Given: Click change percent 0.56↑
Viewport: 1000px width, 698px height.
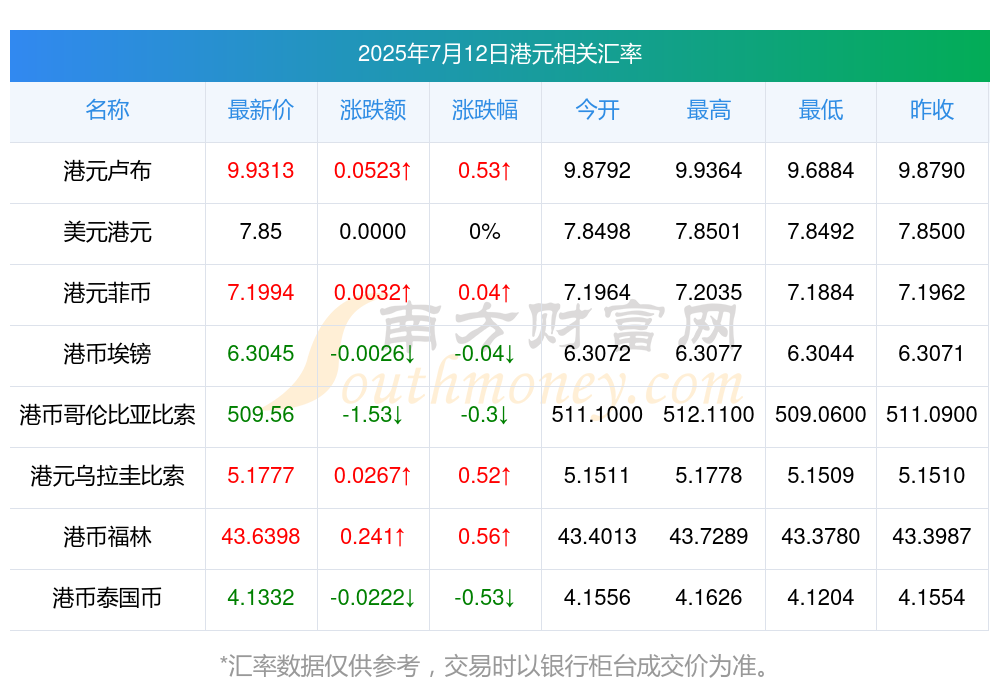Looking at the screenshot, I should pos(485,537).
